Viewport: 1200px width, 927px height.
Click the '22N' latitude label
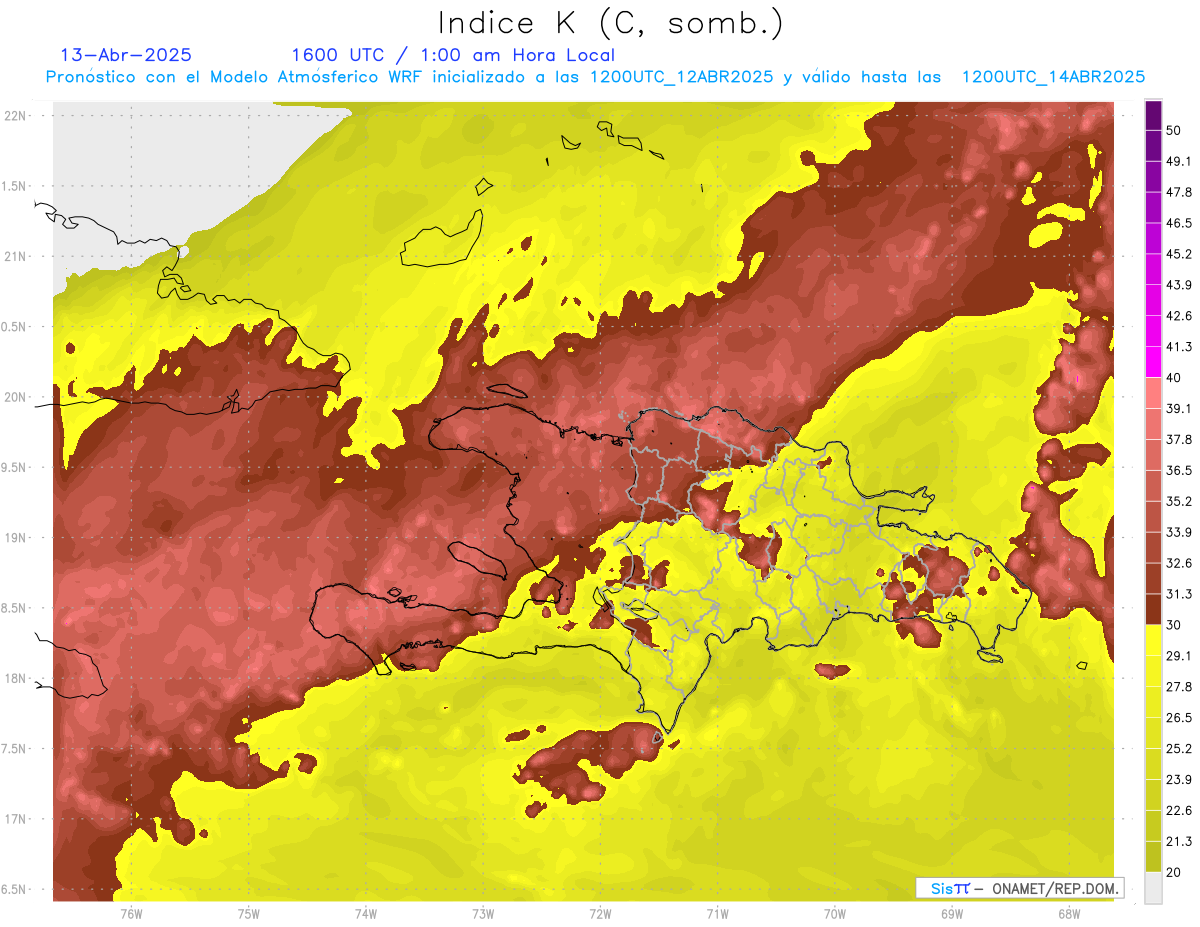pyautogui.click(x=16, y=116)
